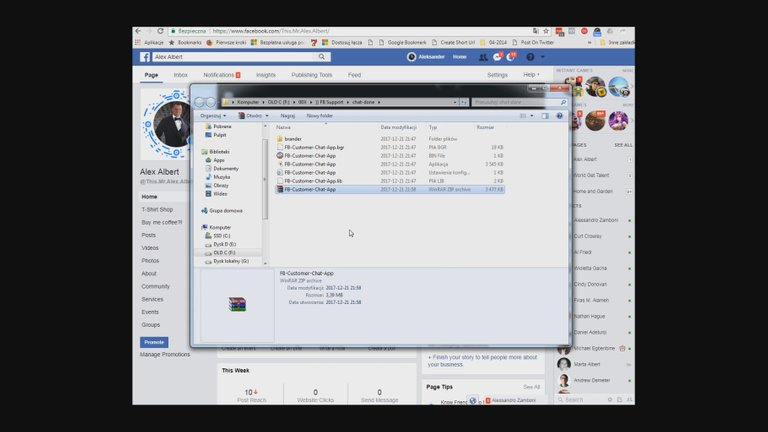The width and height of the screenshot is (768, 432).
Task: Click the Explorer back navigation arrow
Action: (200, 102)
